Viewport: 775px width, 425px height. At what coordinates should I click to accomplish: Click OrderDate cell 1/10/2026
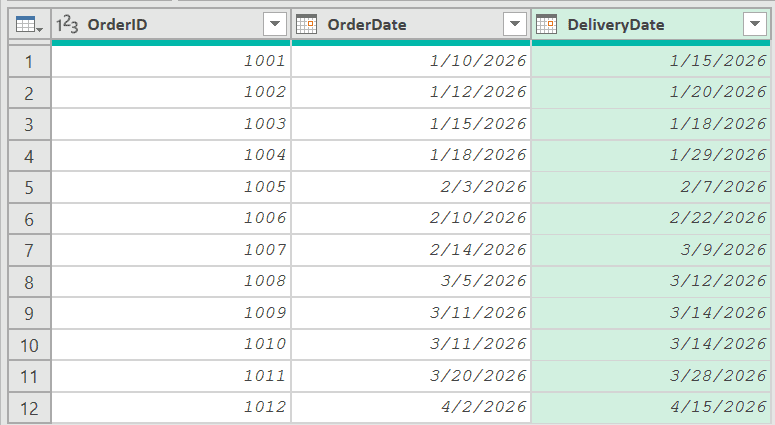coord(411,61)
